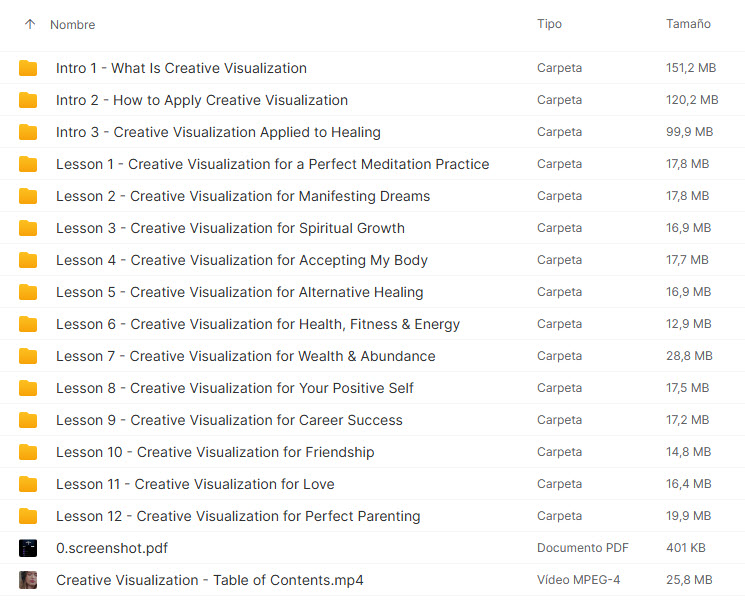
Task: Open Lesson 5 Alternative Healing folder
Action: [239, 292]
